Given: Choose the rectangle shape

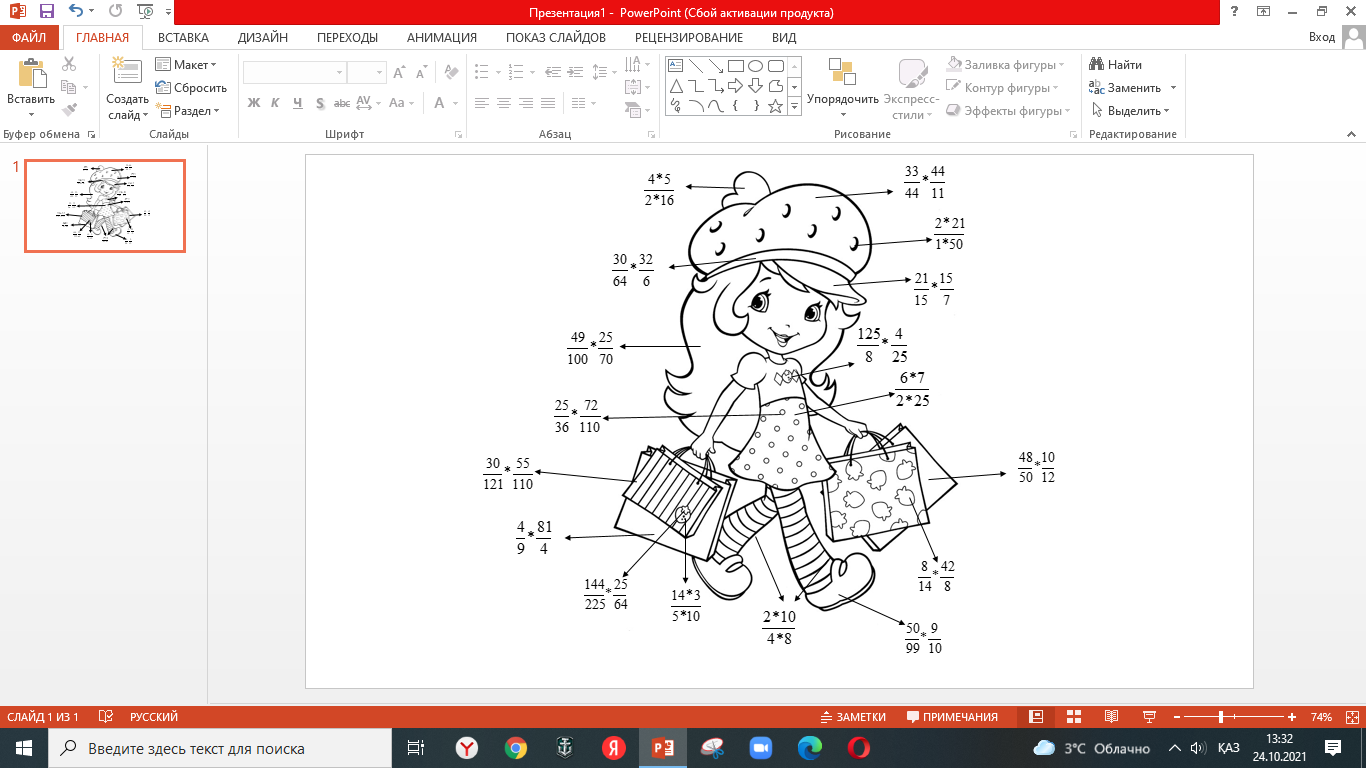Looking at the screenshot, I should point(736,67).
